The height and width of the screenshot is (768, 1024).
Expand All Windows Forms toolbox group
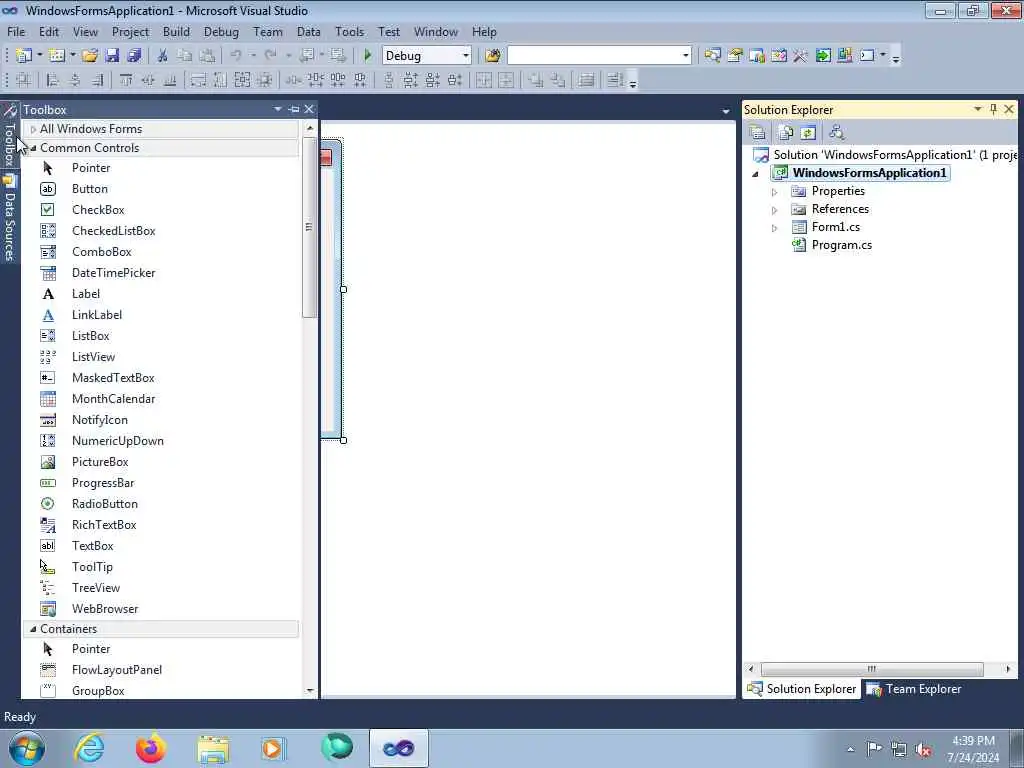point(33,129)
